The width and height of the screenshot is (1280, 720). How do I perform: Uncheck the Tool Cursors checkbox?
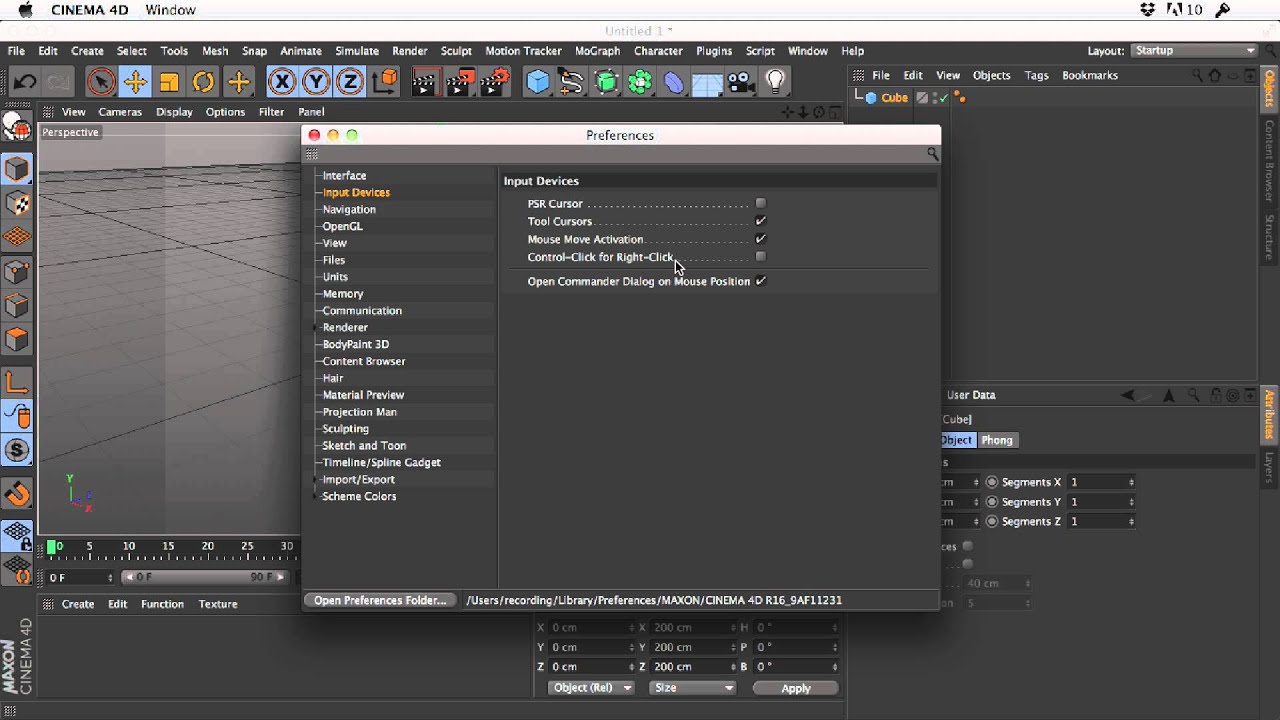pyautogui.click(x=761, y=221)
